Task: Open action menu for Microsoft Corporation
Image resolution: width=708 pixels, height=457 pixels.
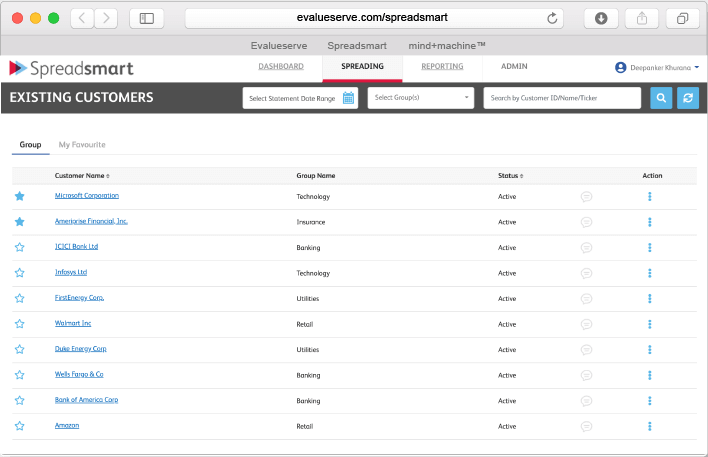Action: click(x=650, y=196)
